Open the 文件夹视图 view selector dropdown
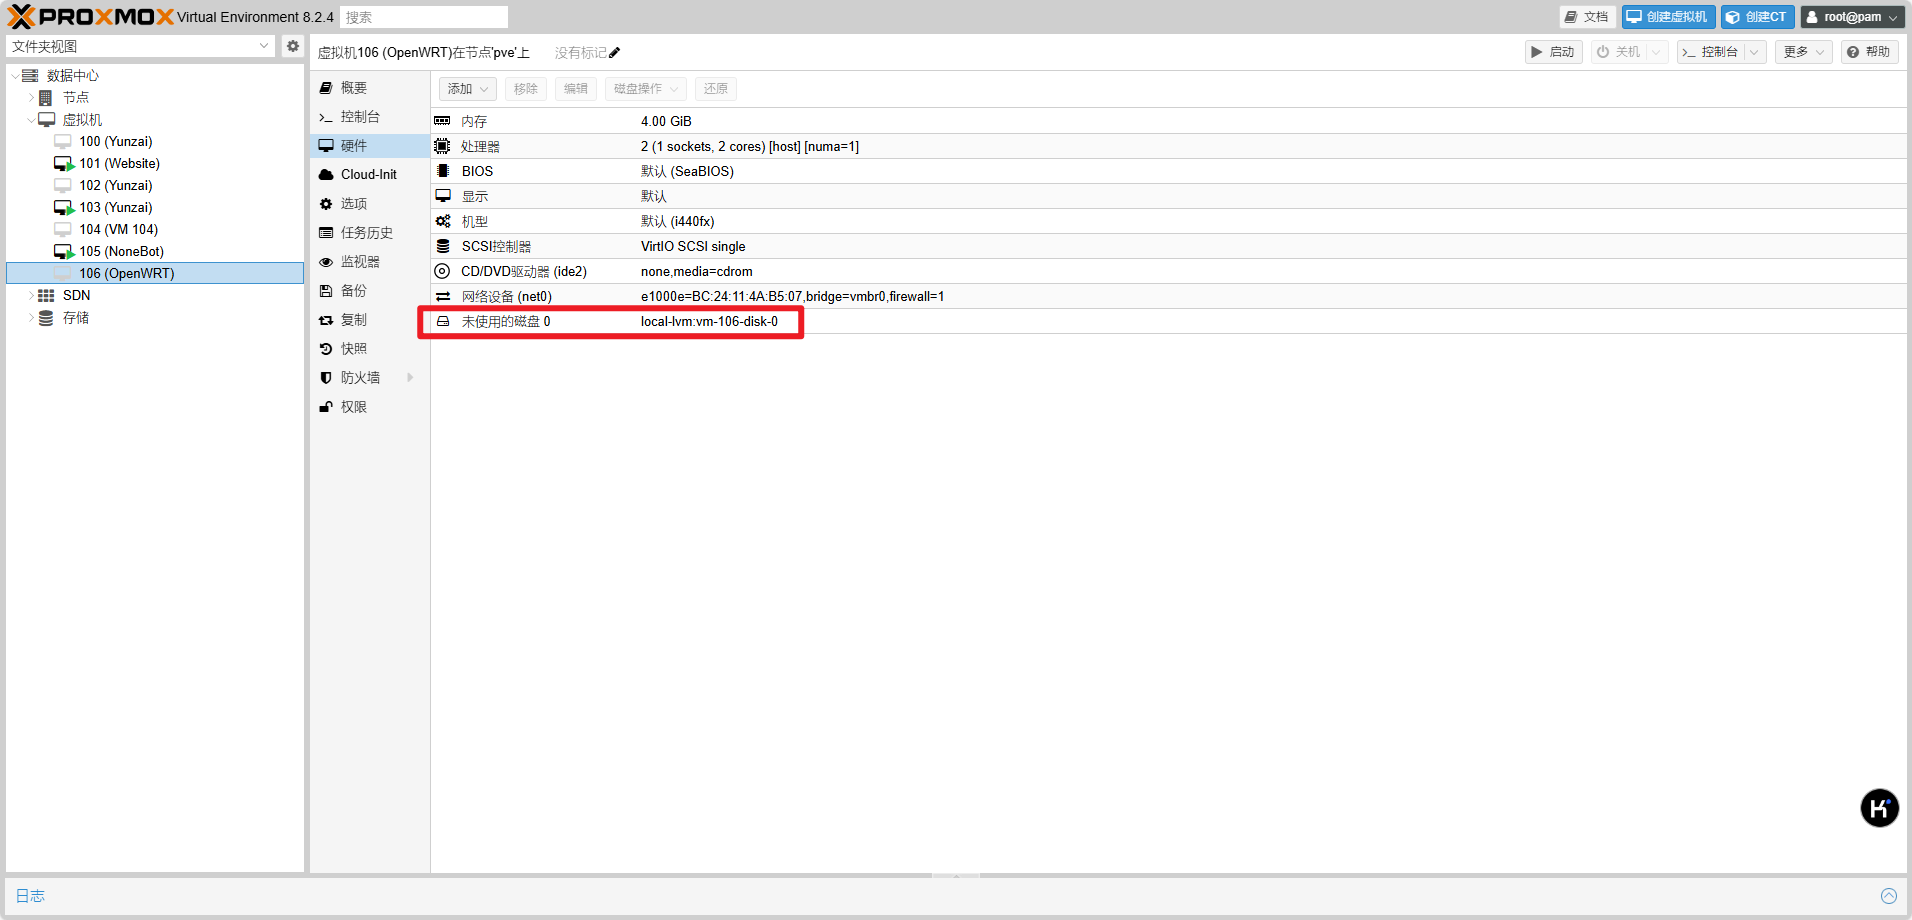This screenshot has width=1912, height=920. click(x=140, y=46)
